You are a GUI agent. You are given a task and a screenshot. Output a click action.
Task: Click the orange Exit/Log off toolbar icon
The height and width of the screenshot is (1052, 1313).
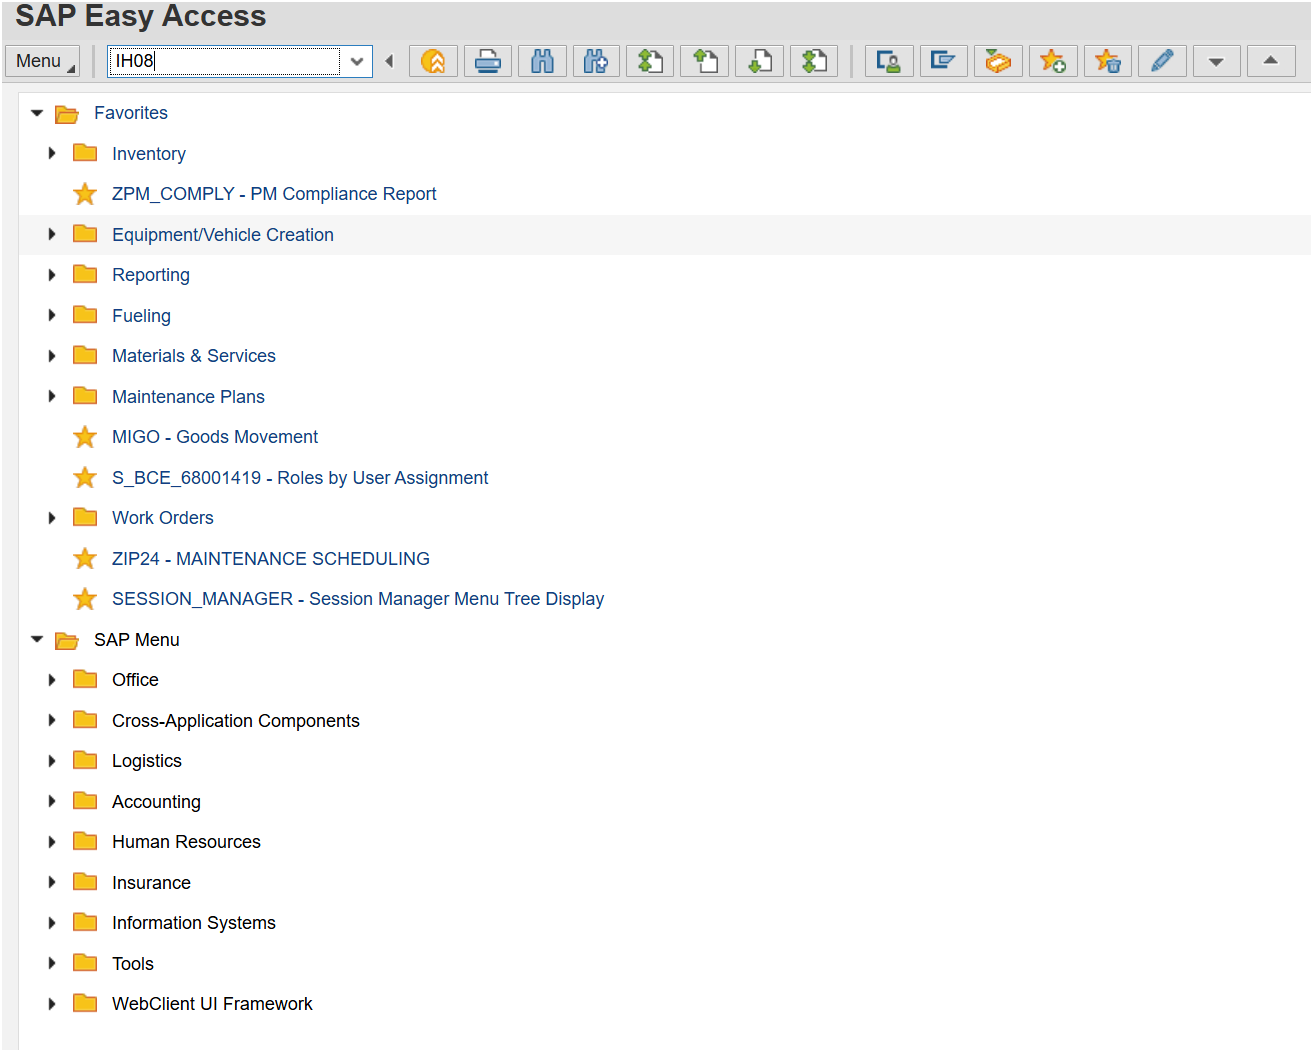click(x=433, y=61)
